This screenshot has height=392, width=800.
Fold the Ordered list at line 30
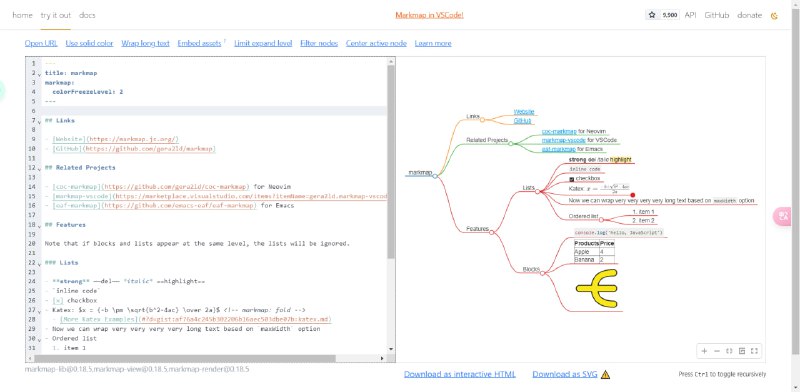[x=40, y=339]
